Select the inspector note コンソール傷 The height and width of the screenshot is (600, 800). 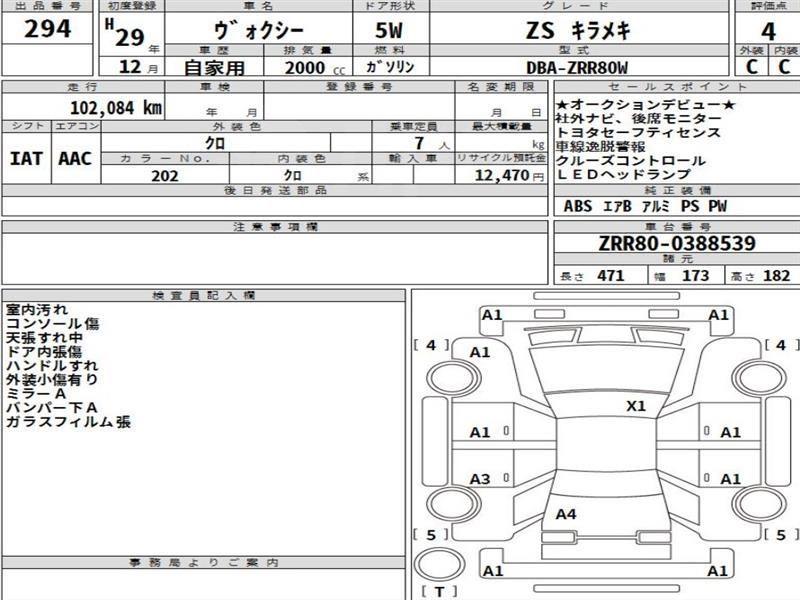(x=53, y=323)
